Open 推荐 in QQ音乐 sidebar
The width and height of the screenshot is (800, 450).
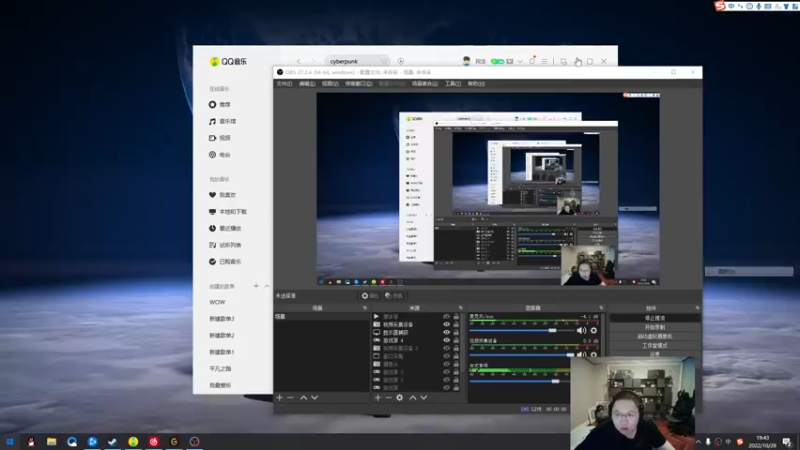tap(219, 105)
